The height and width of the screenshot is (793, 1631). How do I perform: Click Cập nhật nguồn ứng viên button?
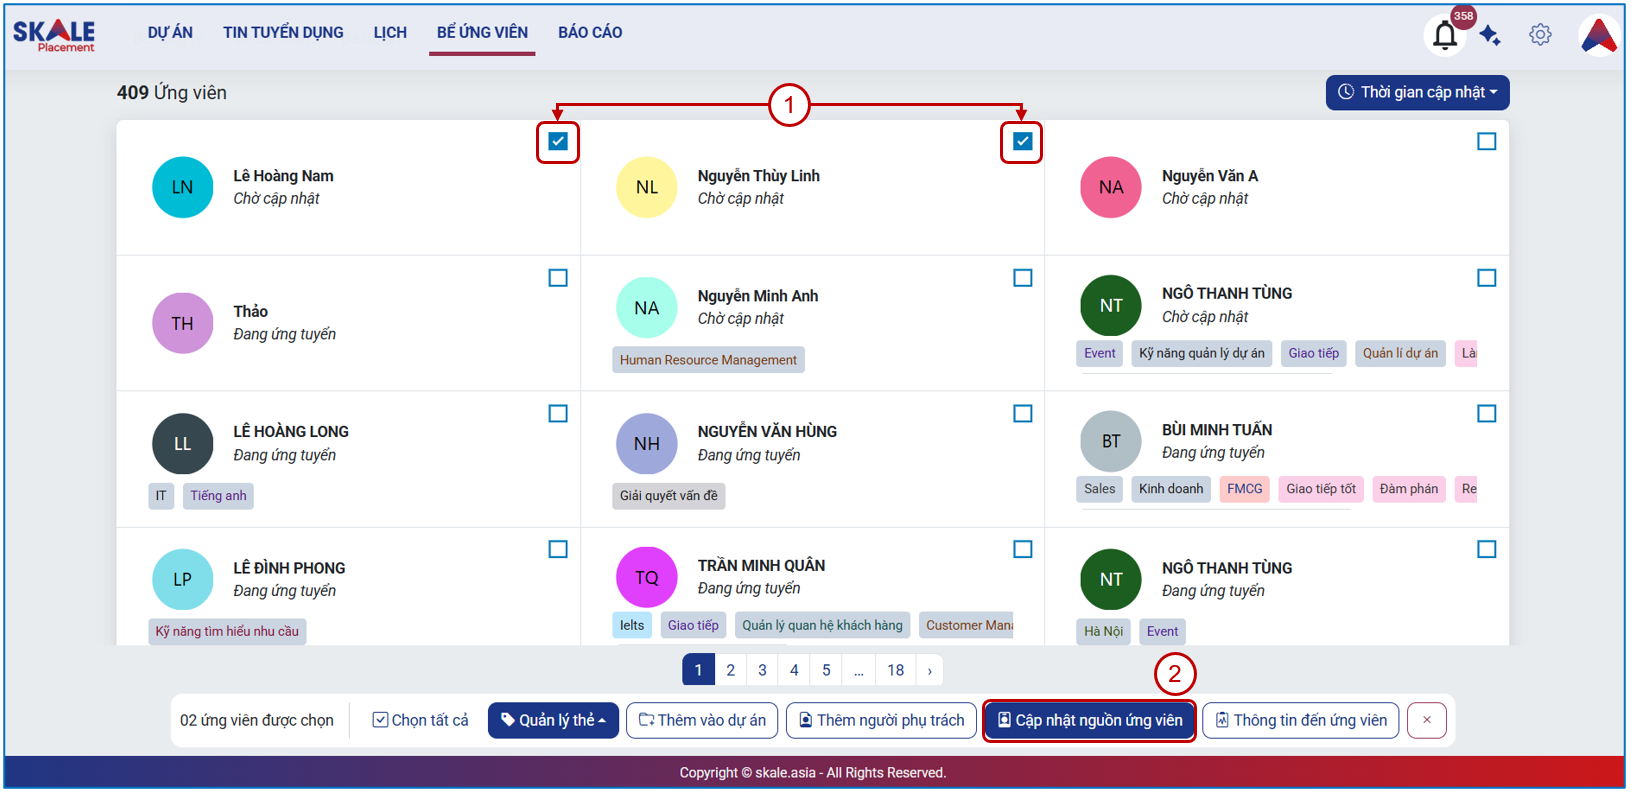1089,720
